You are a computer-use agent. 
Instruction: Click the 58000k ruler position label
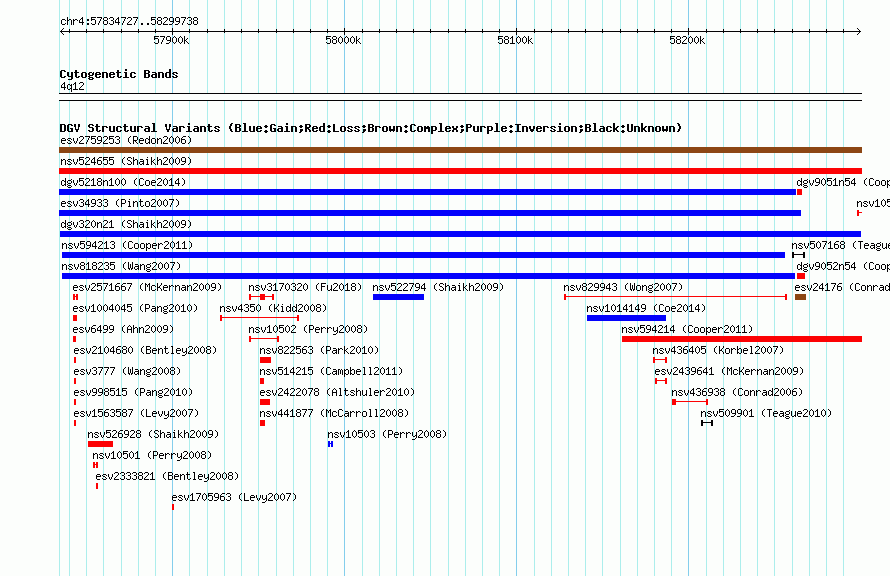tap(343, 40)
